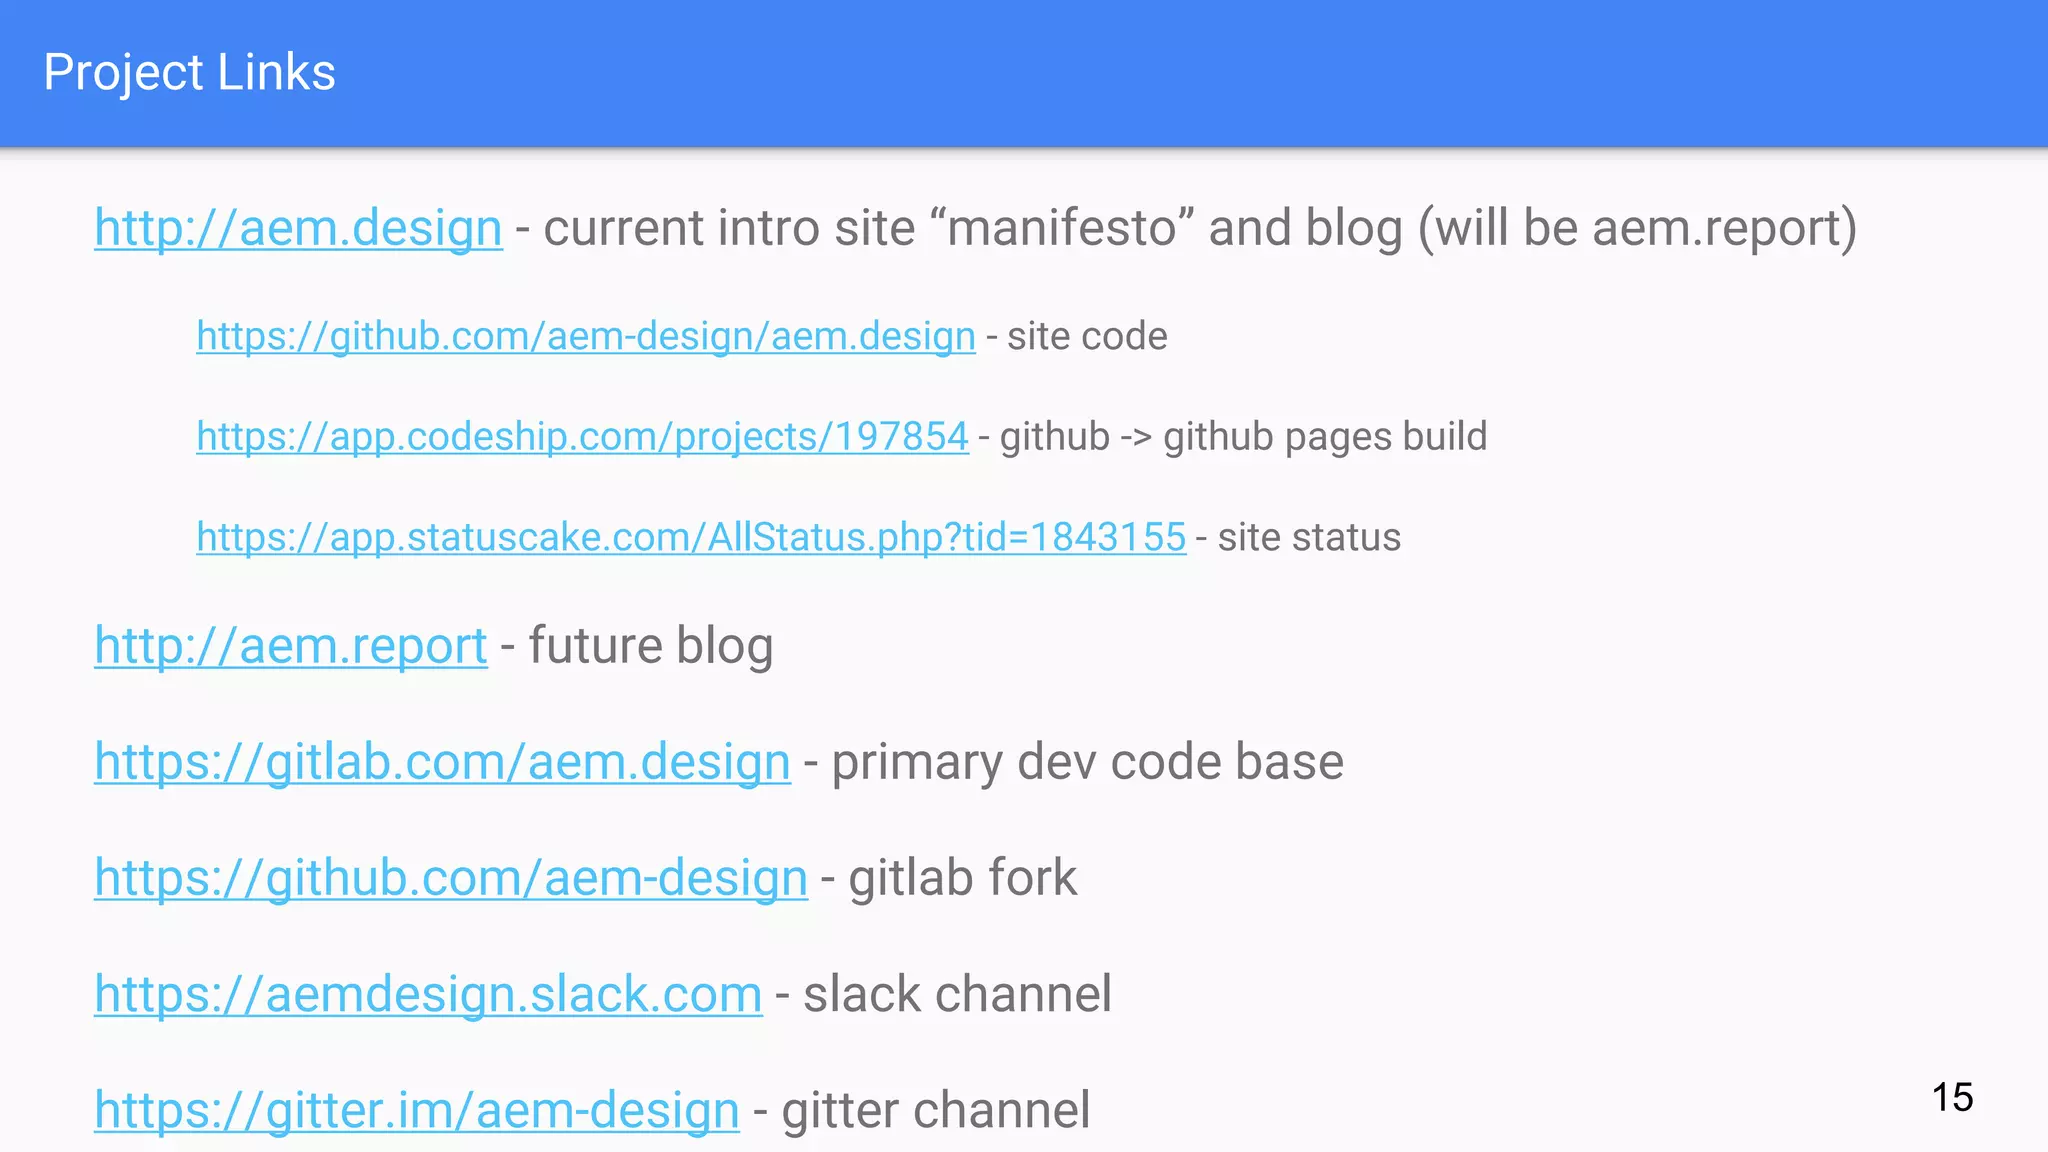Viewport: 2048px width, 1152px height.
Task: Click the 'site code' description text
Action: click(x=1087, y=337)
